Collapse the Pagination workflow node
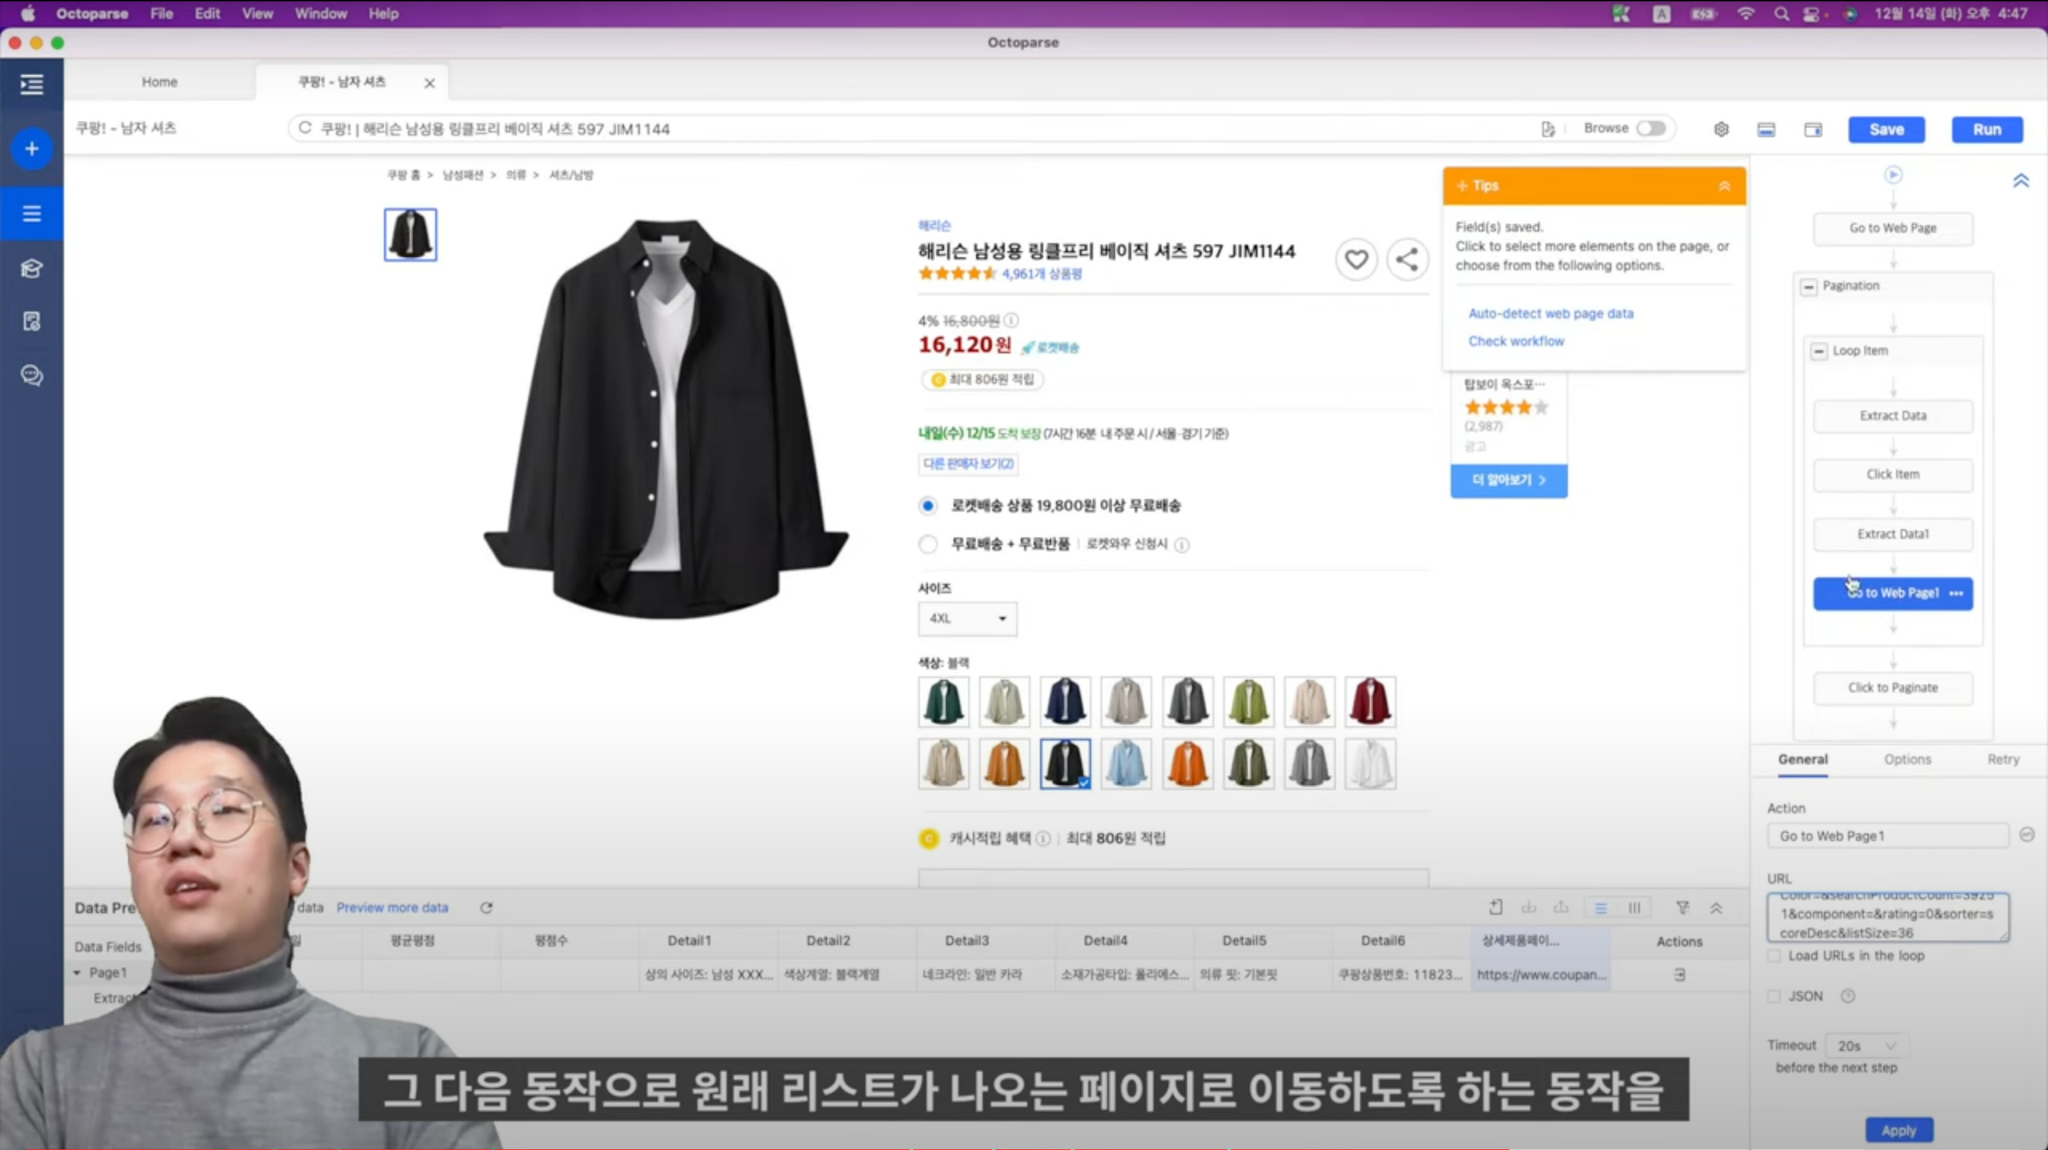 (1808, 287)
